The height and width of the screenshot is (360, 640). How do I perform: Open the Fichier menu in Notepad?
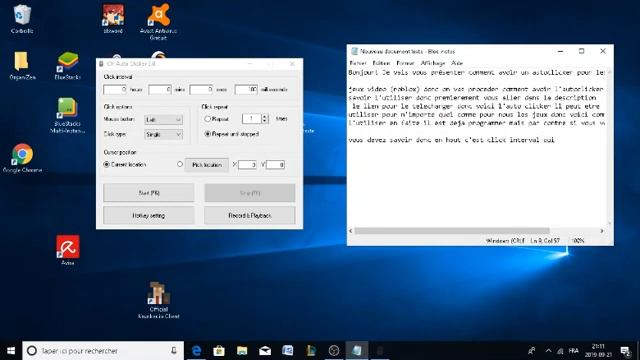[x=358, y=63]
